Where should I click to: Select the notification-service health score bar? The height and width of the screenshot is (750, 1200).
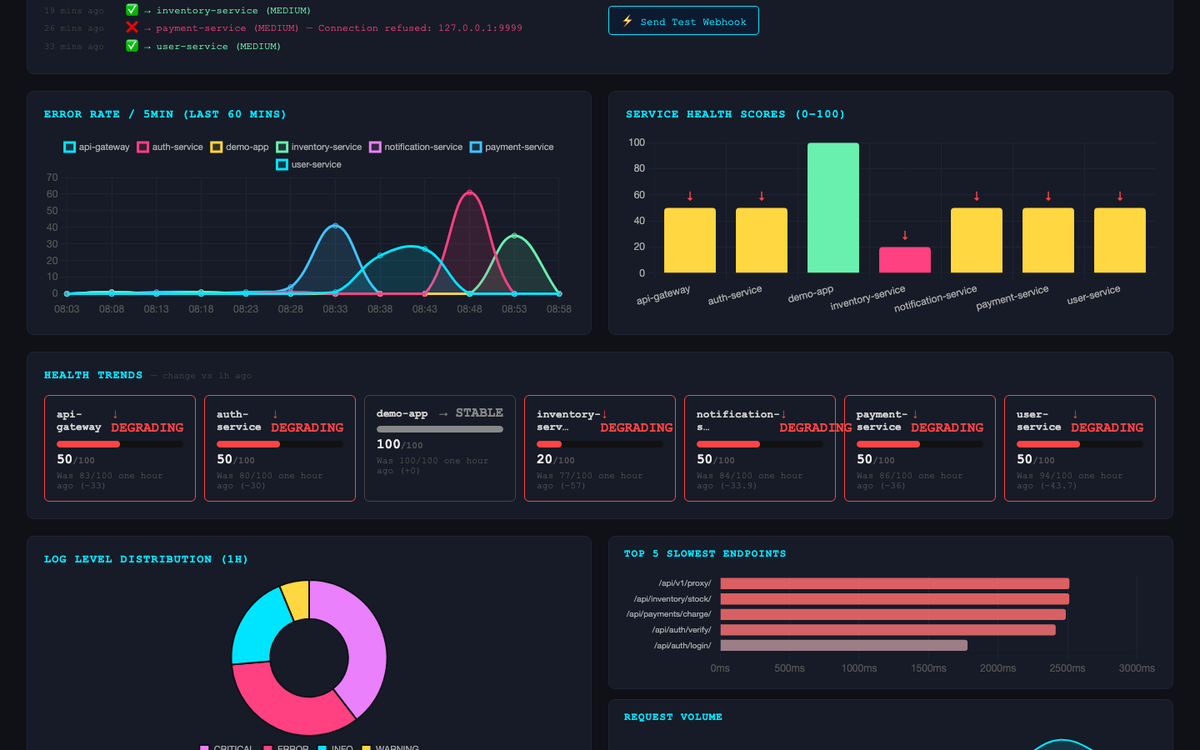click(x=977, y=240)
